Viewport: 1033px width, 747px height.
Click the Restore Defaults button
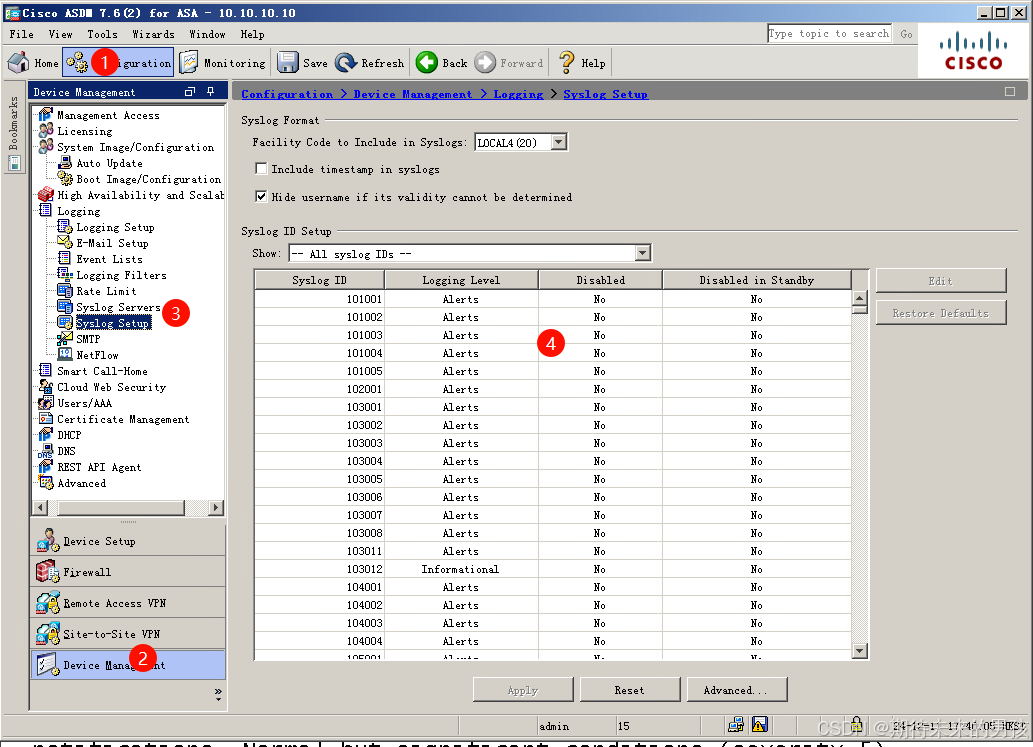pyautogui.click(x=941, y=313)
